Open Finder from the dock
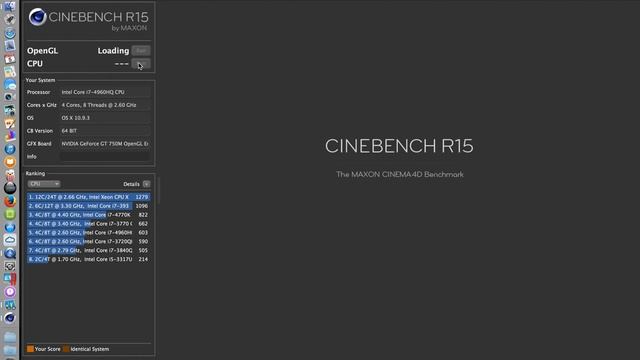 point(10,6)
